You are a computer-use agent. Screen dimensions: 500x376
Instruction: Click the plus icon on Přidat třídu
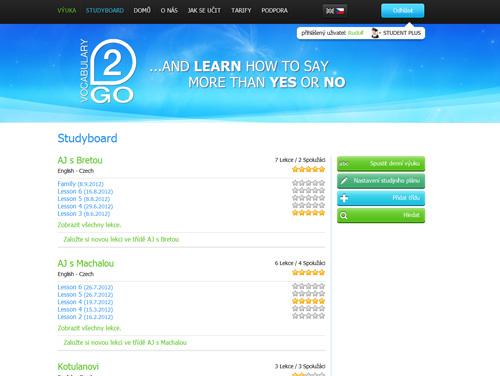344,198
